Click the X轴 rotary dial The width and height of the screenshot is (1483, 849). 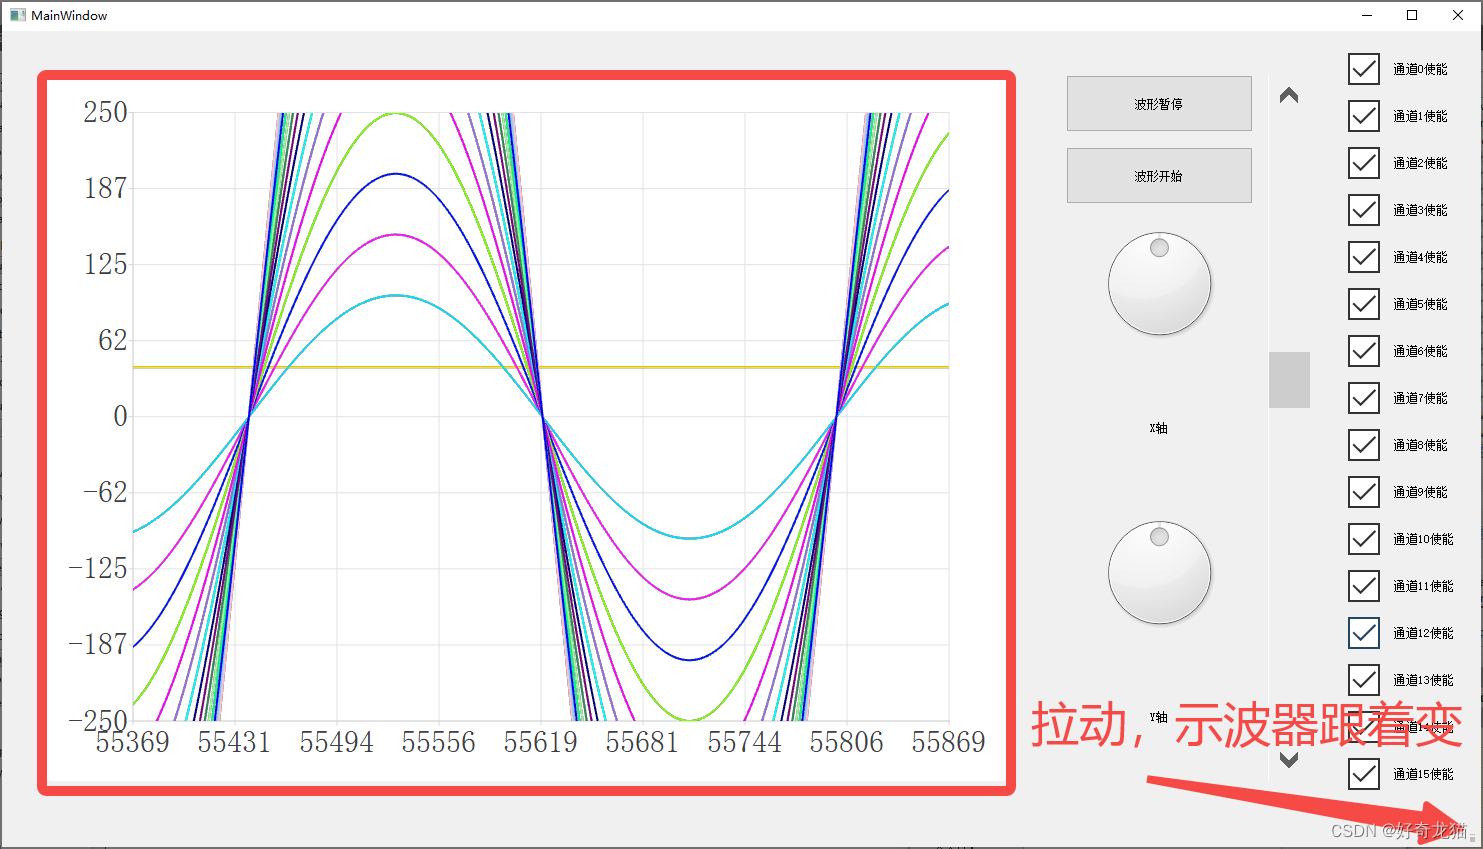pos(1159,284)
